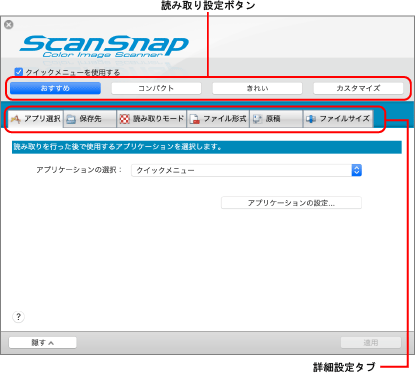Click the アプリ選択 tab icon
This screenshot has width=415, height=375.
(15, 119)
